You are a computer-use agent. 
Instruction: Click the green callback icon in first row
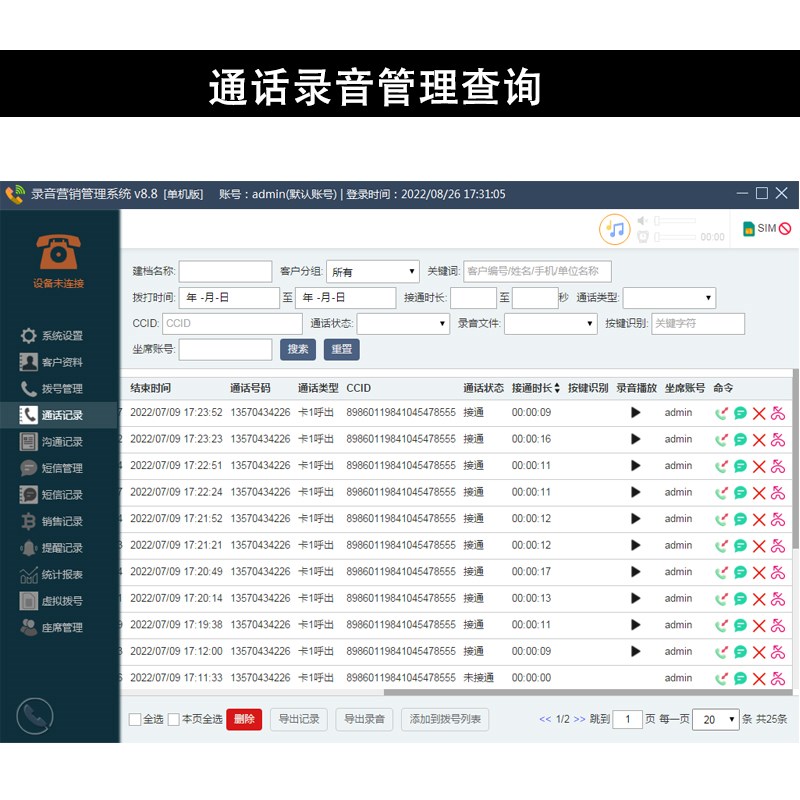pos(721,413)
